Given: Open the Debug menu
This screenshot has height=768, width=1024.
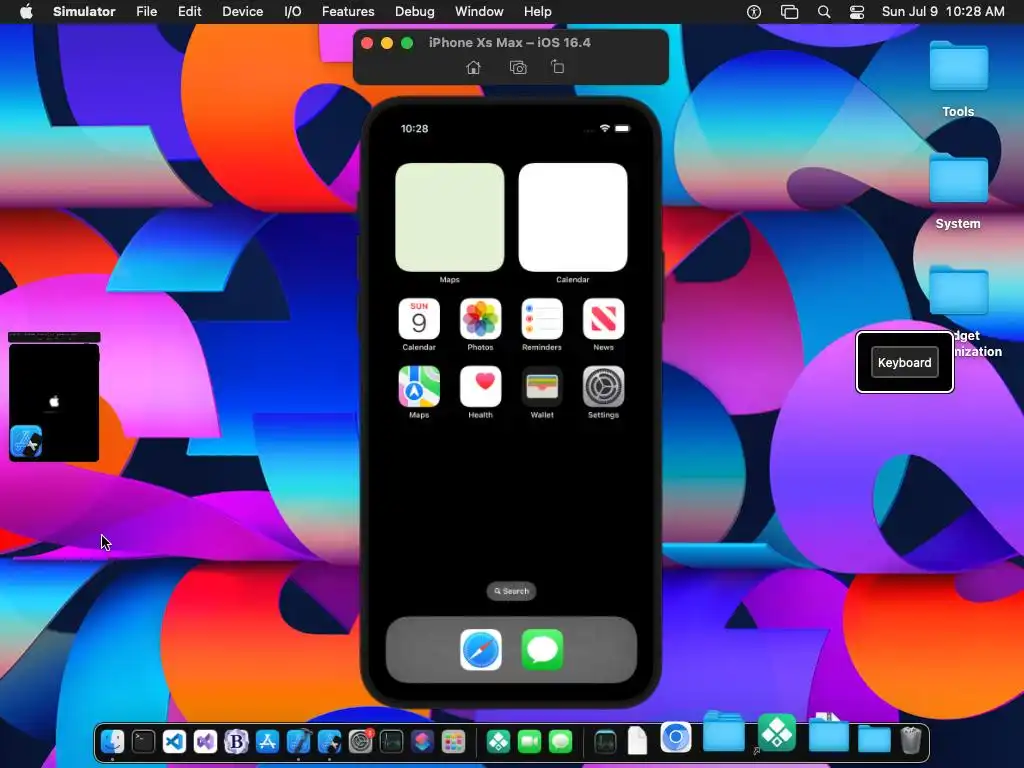Looking at the screenshot, I should (x=415, y=12).
